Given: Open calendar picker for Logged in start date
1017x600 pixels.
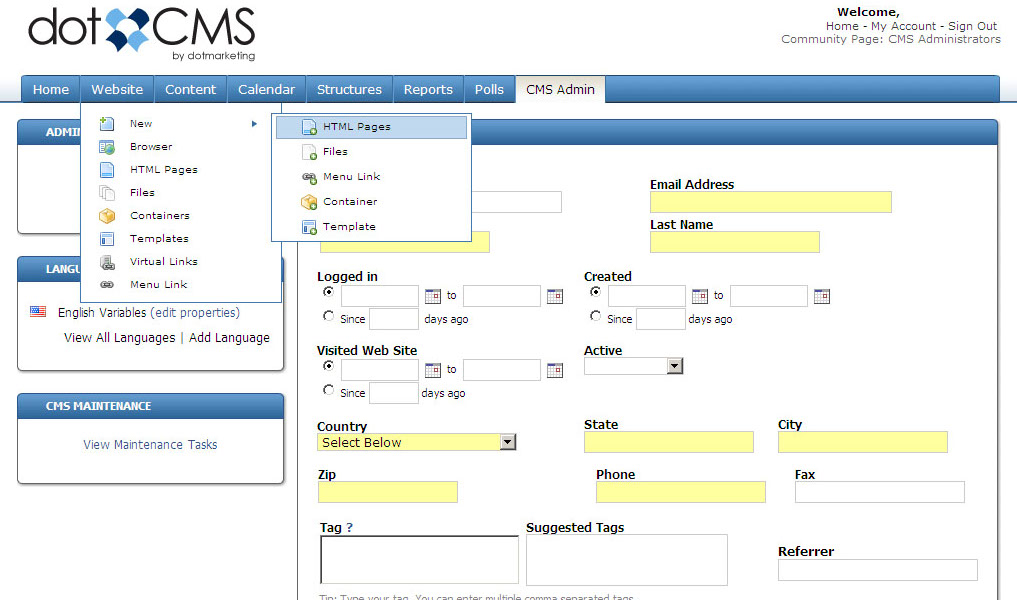Looking at the screenshot, I should point(433,296).
